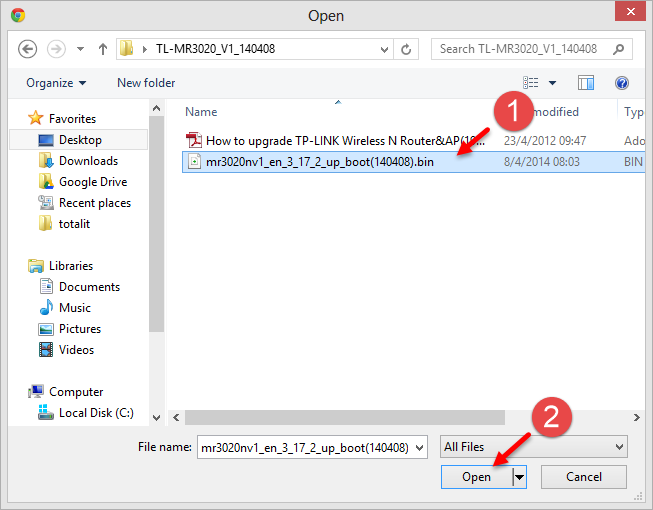Click the star icon beside Favorites
The height and width of the screenshot is (510, 653).
tap(35, 118)
